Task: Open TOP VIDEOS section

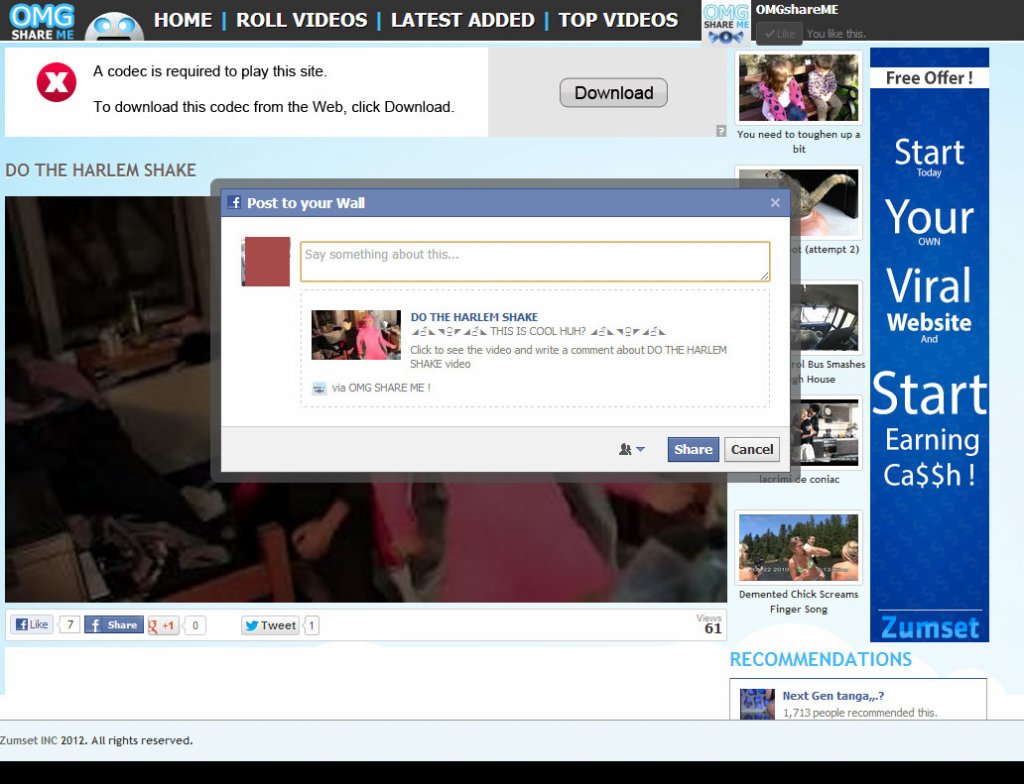Action: point(618,20)
